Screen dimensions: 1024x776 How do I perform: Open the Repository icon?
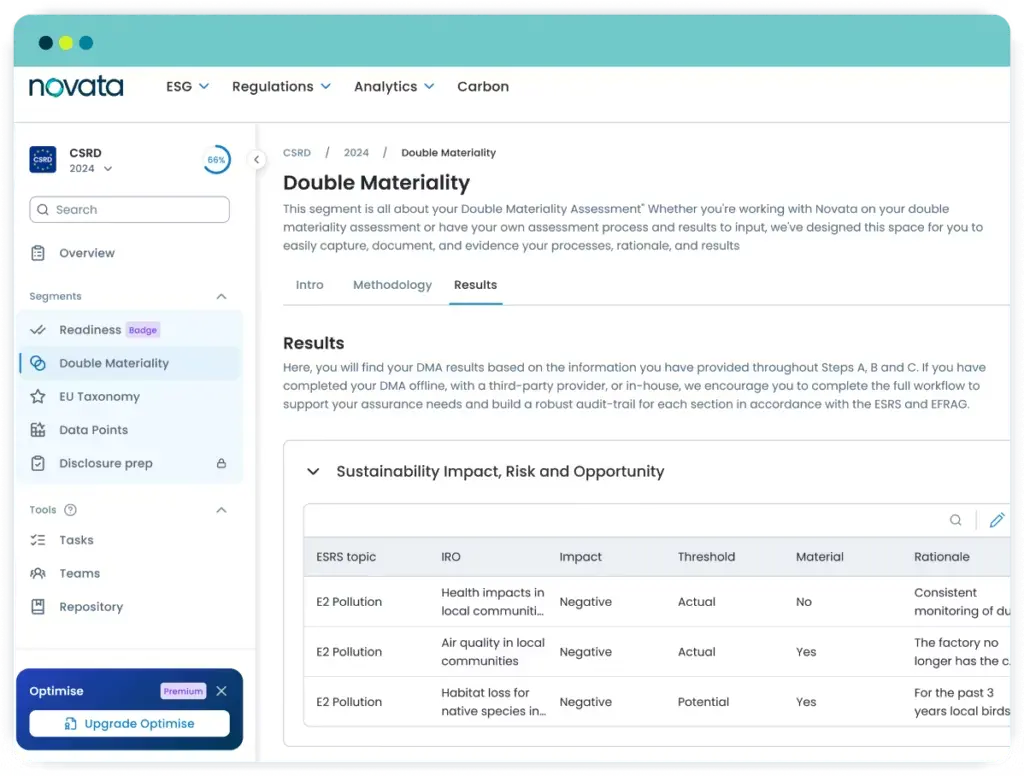(38, 606)
